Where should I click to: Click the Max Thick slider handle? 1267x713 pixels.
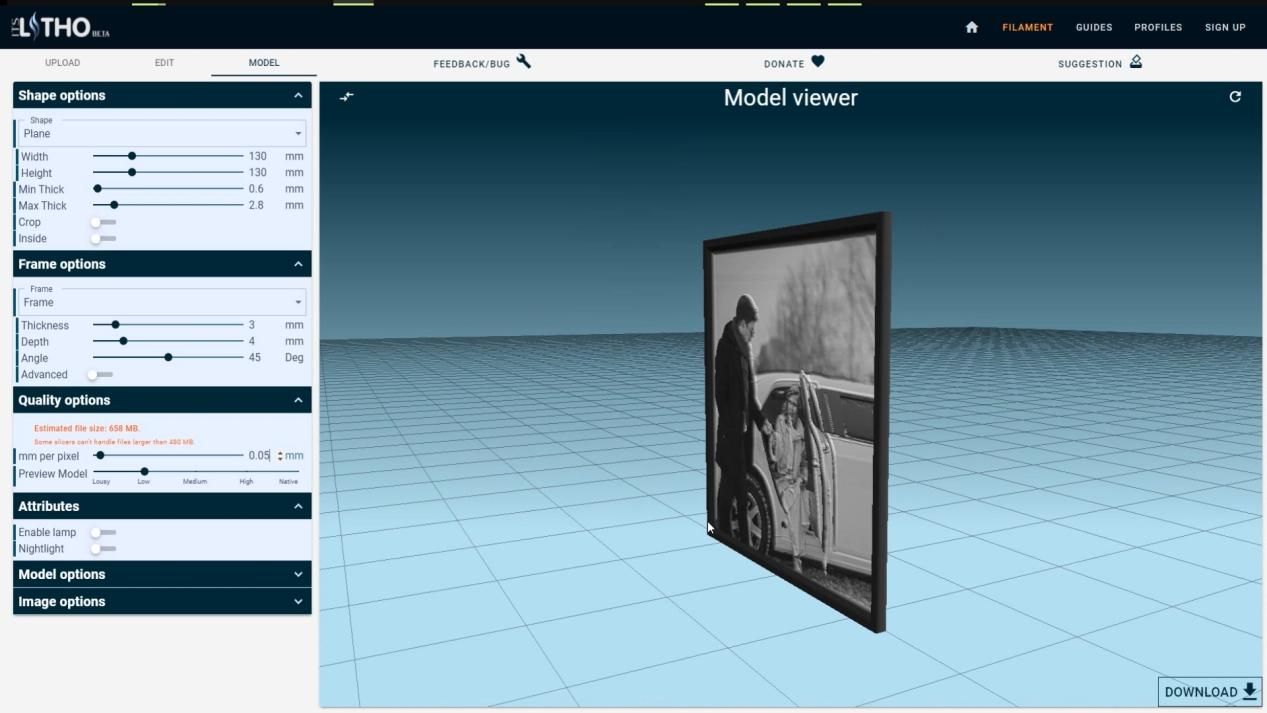pos(114,205)
